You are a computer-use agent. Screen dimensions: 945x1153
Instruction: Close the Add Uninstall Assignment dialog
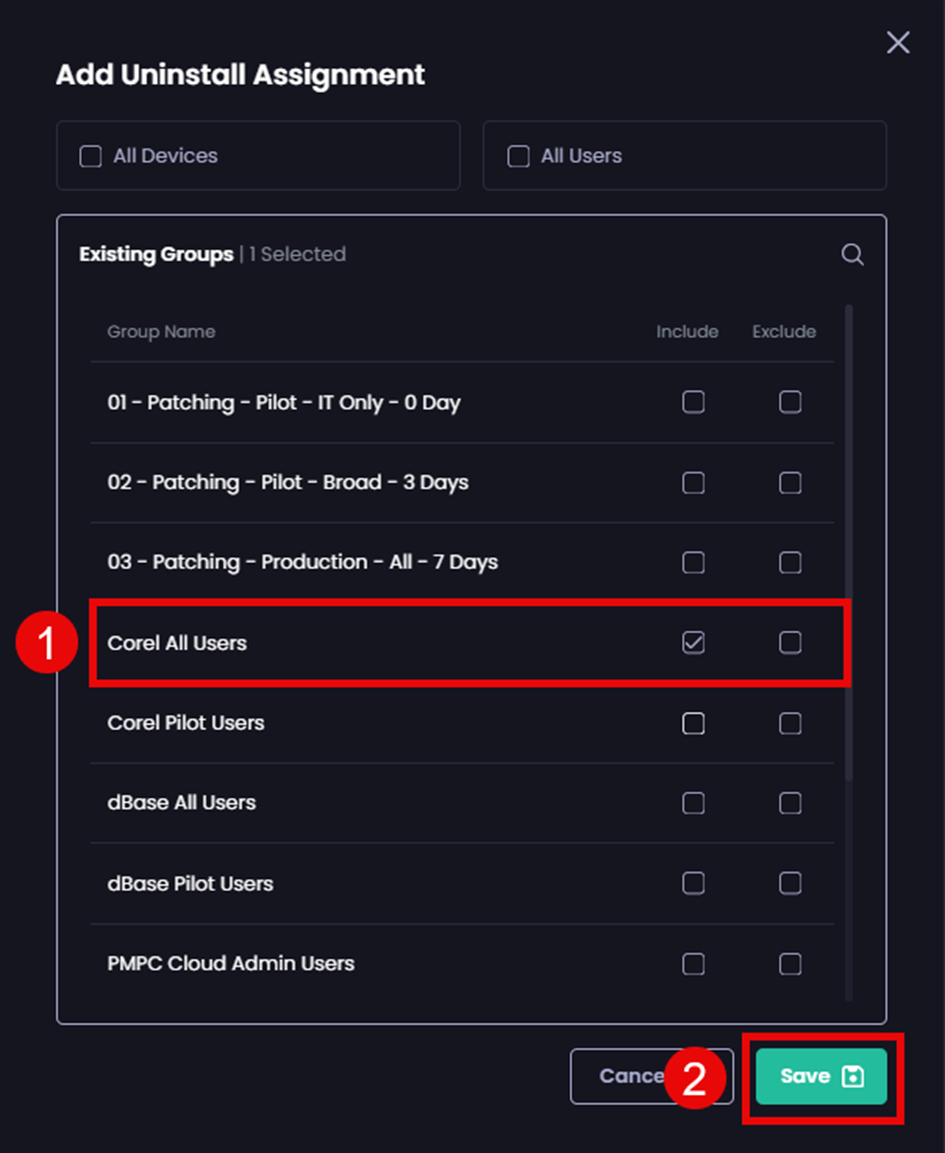point(897,42)
